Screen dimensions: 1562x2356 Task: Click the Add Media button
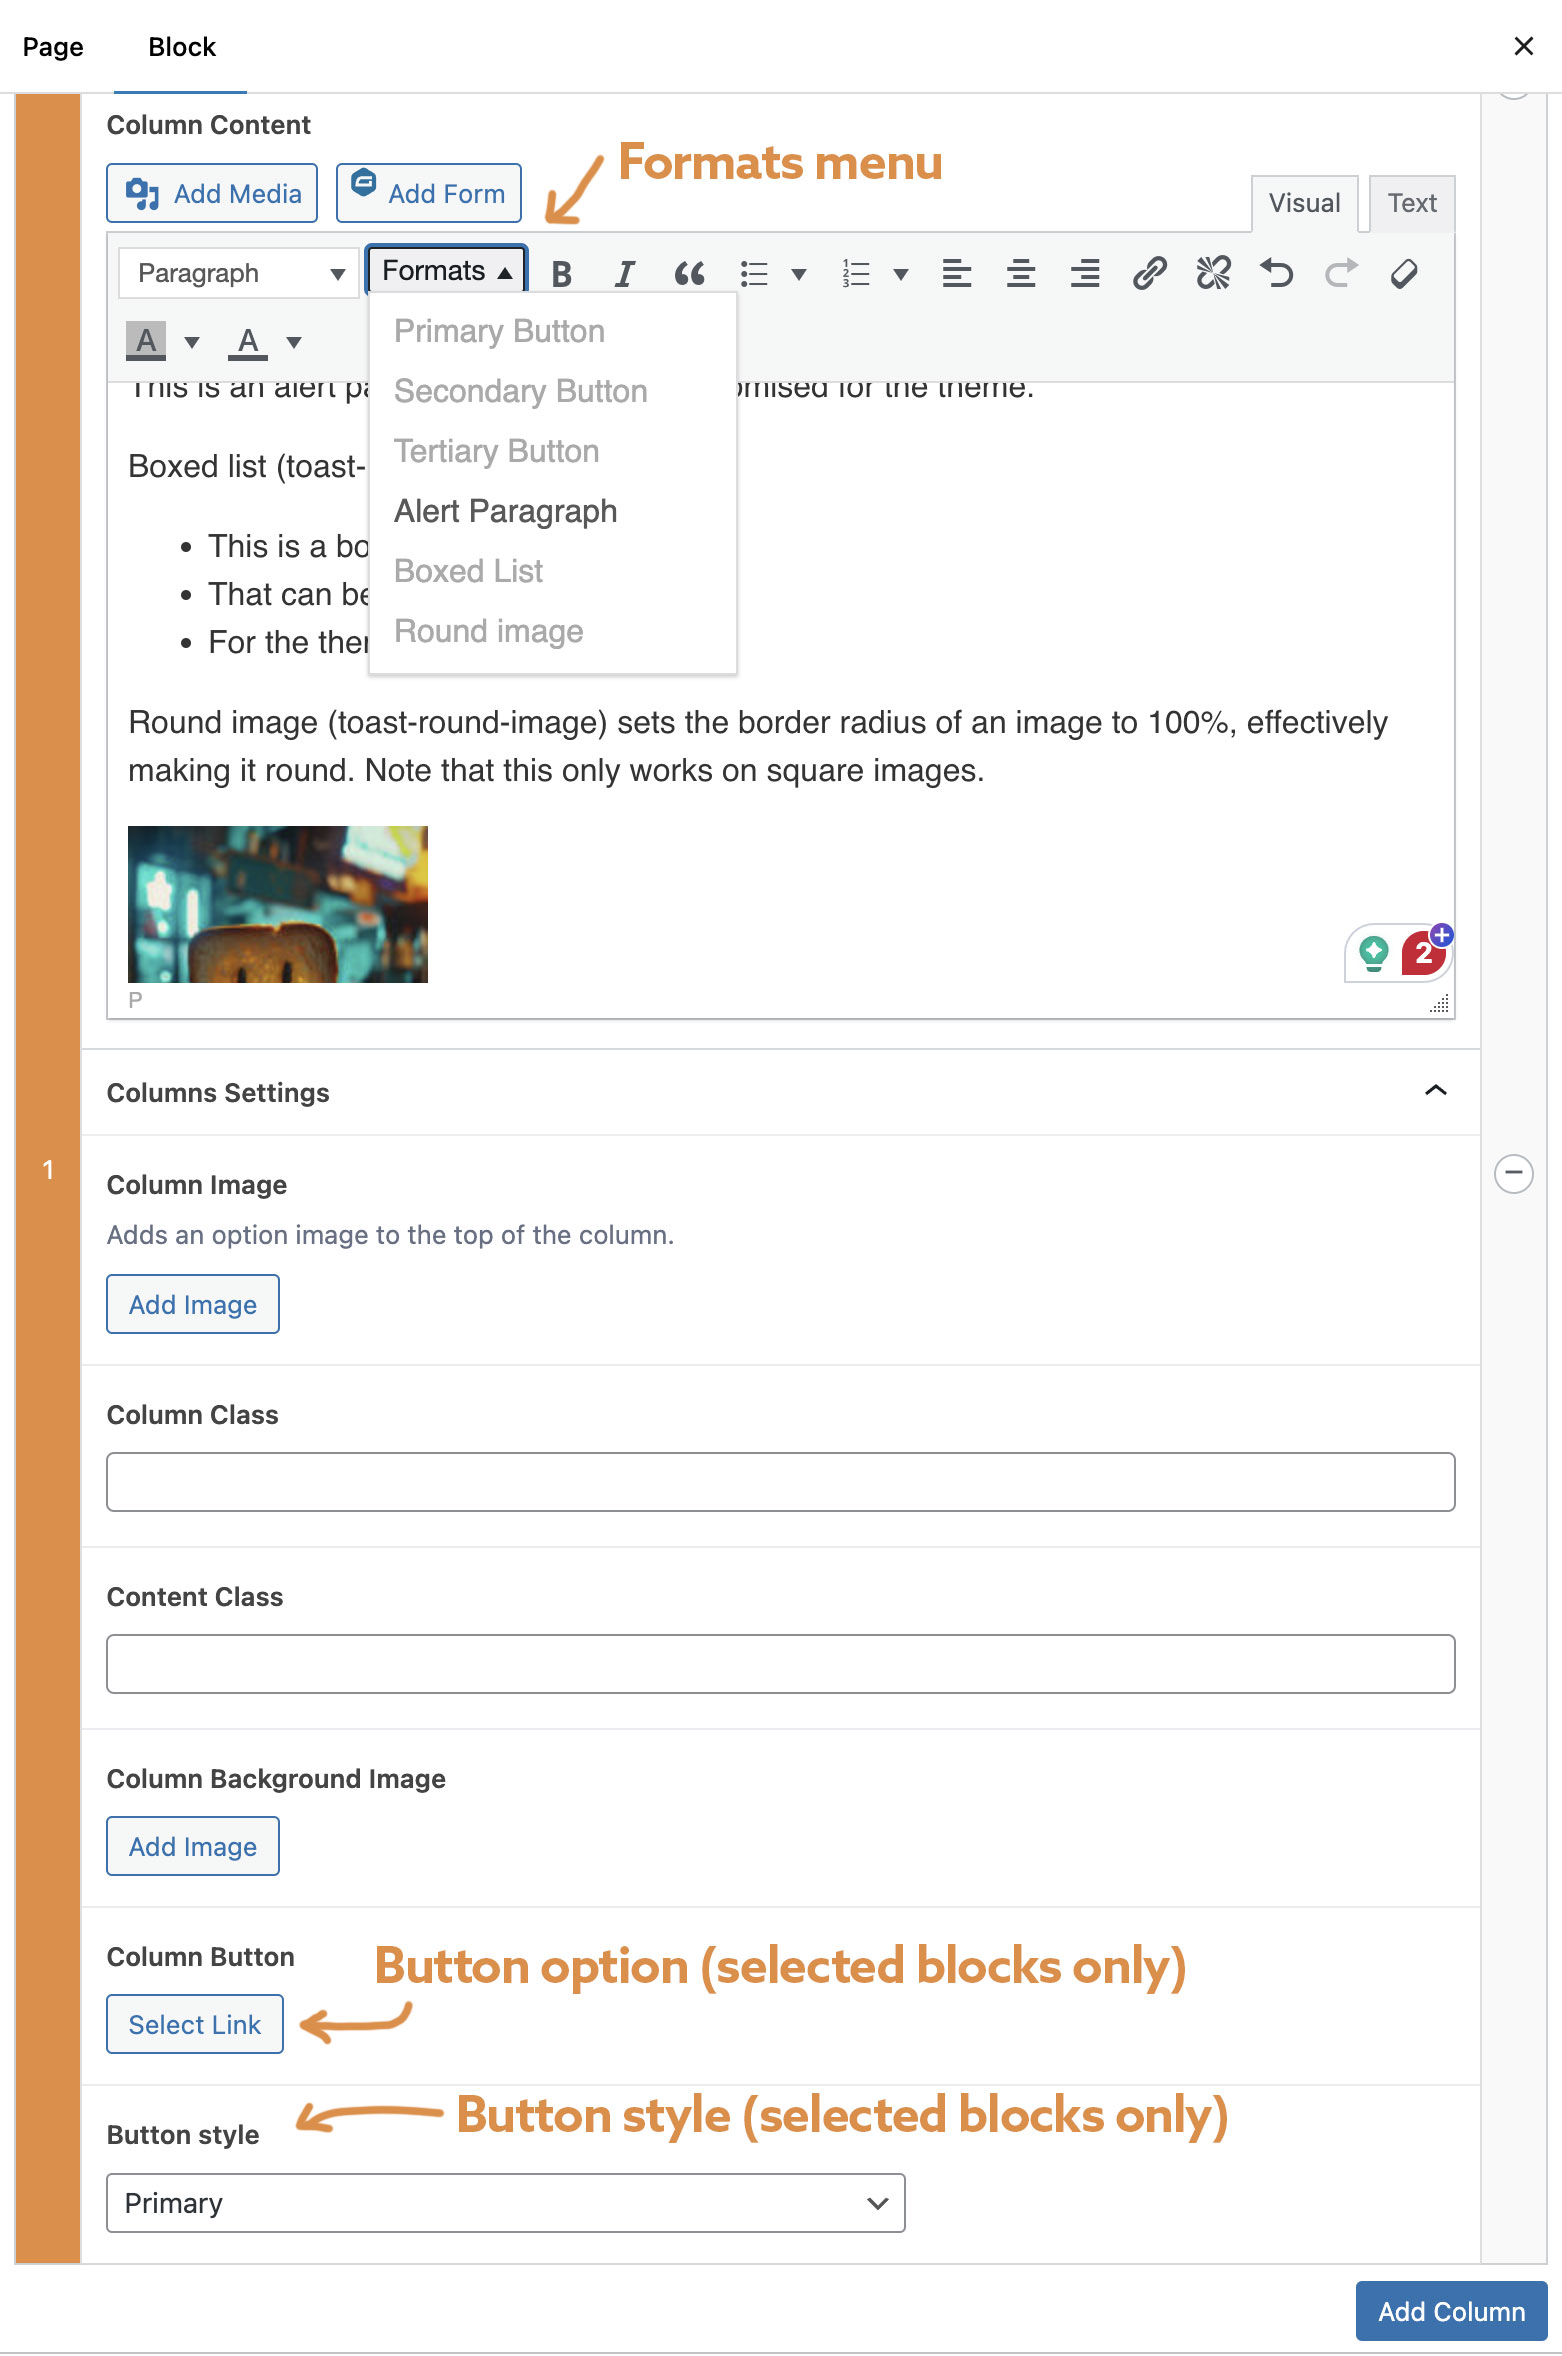point(212,193)
